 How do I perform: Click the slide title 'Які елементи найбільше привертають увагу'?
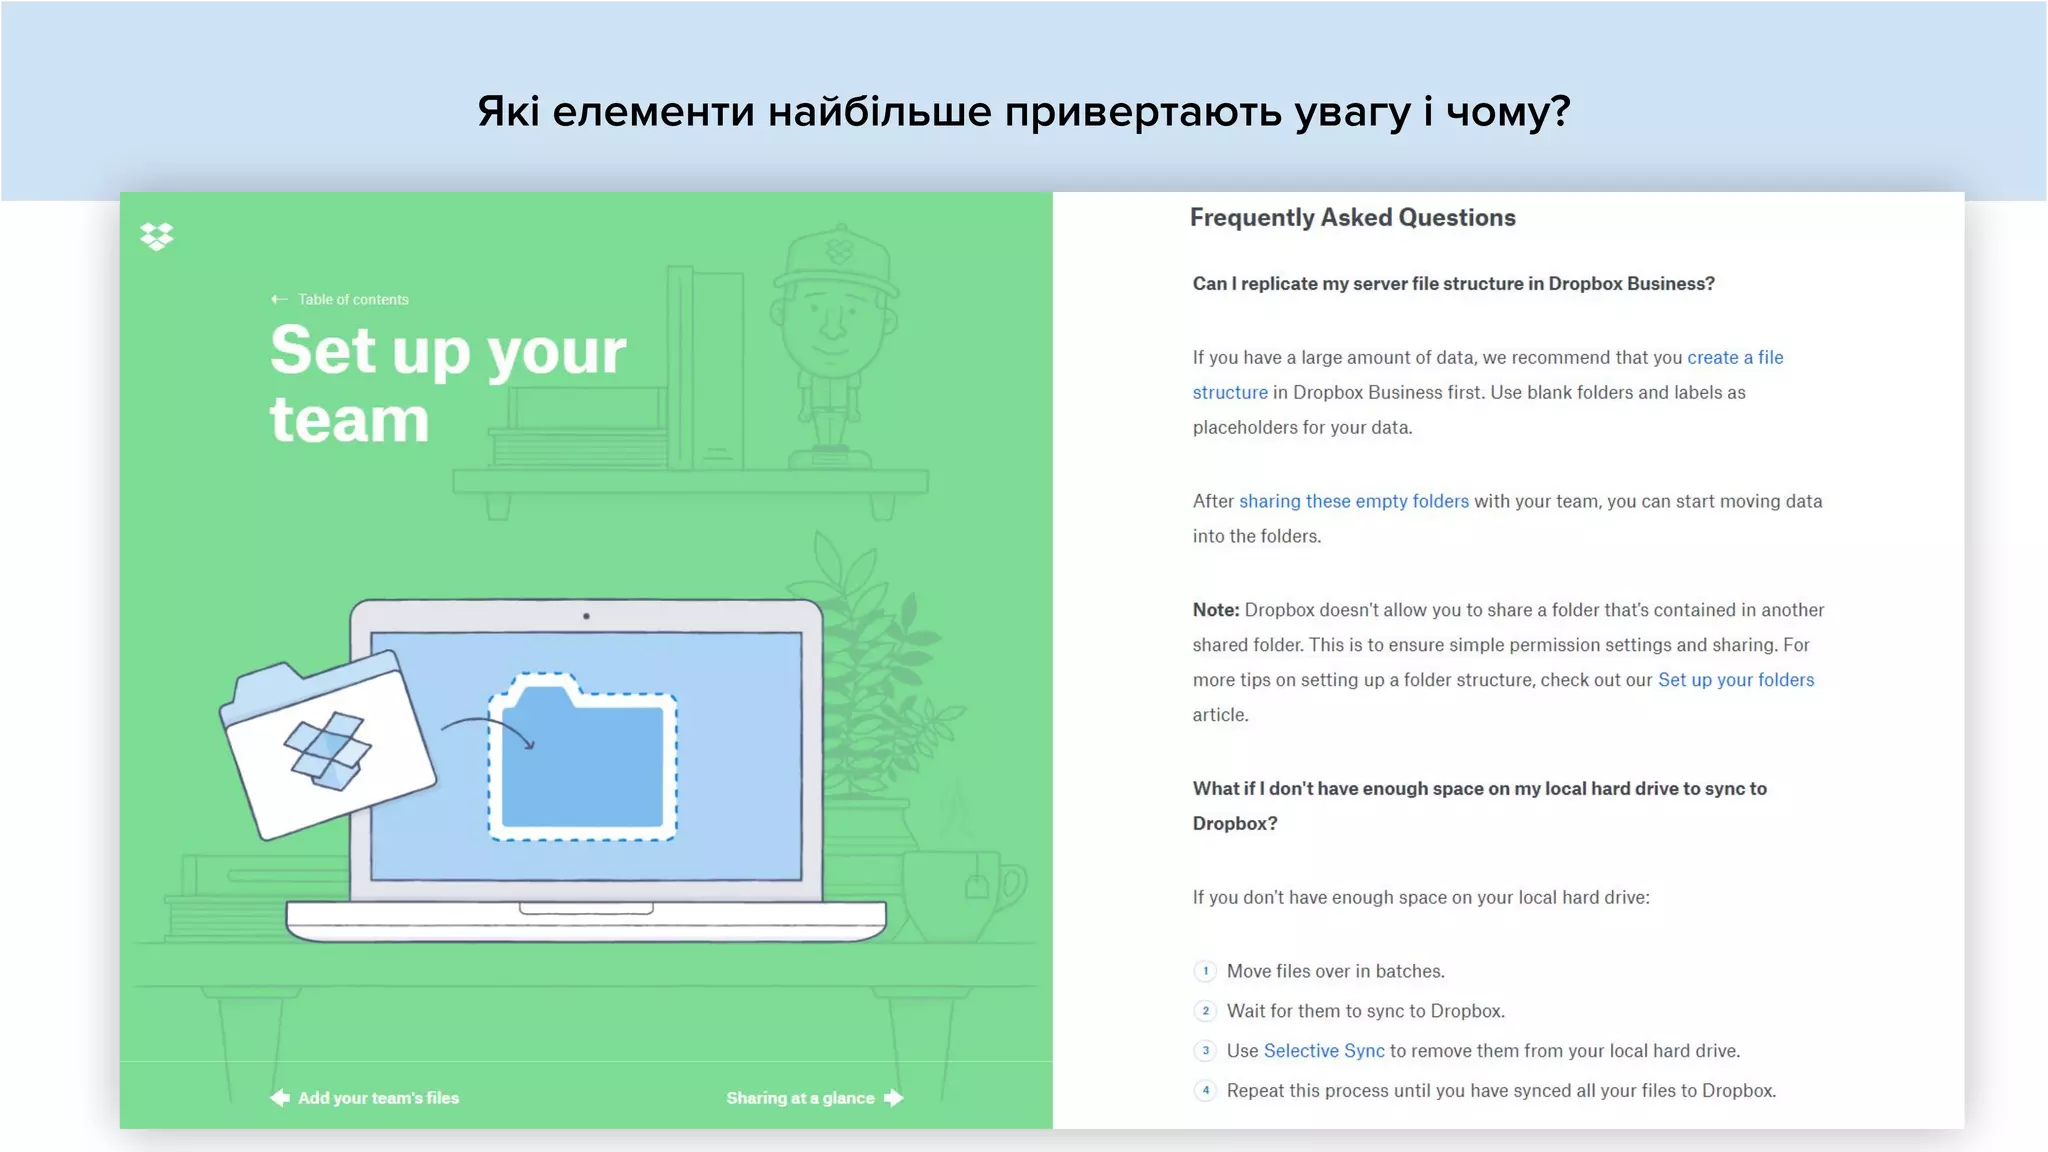[1024, 111]
